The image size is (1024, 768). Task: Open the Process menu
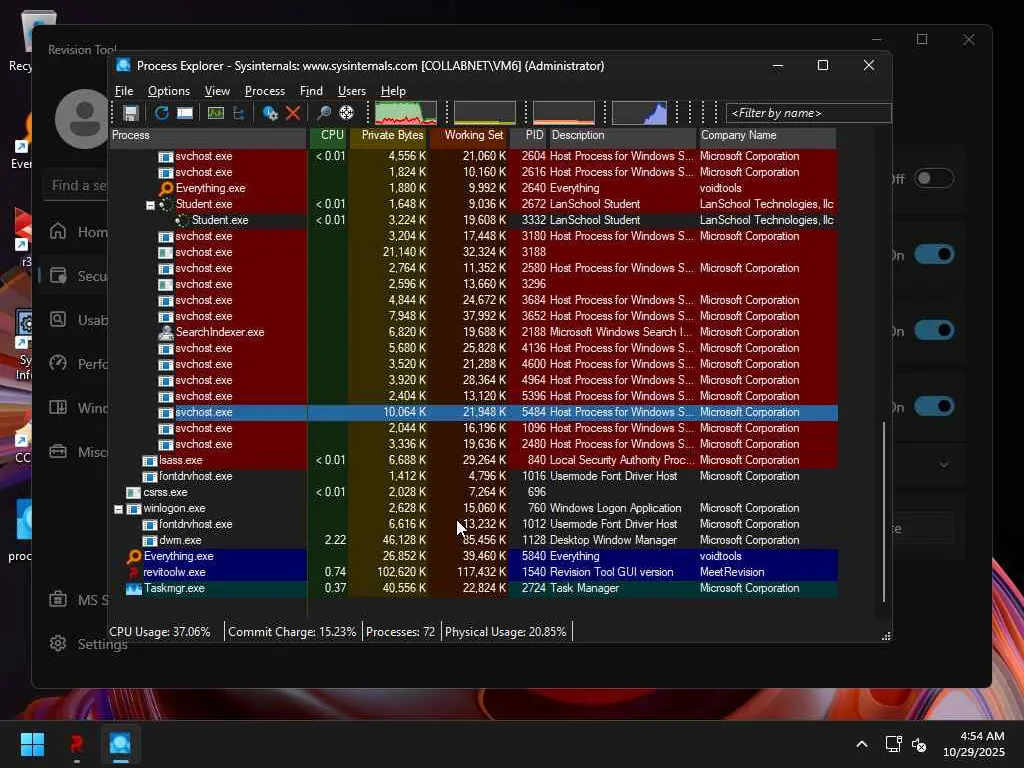(264, 91)
